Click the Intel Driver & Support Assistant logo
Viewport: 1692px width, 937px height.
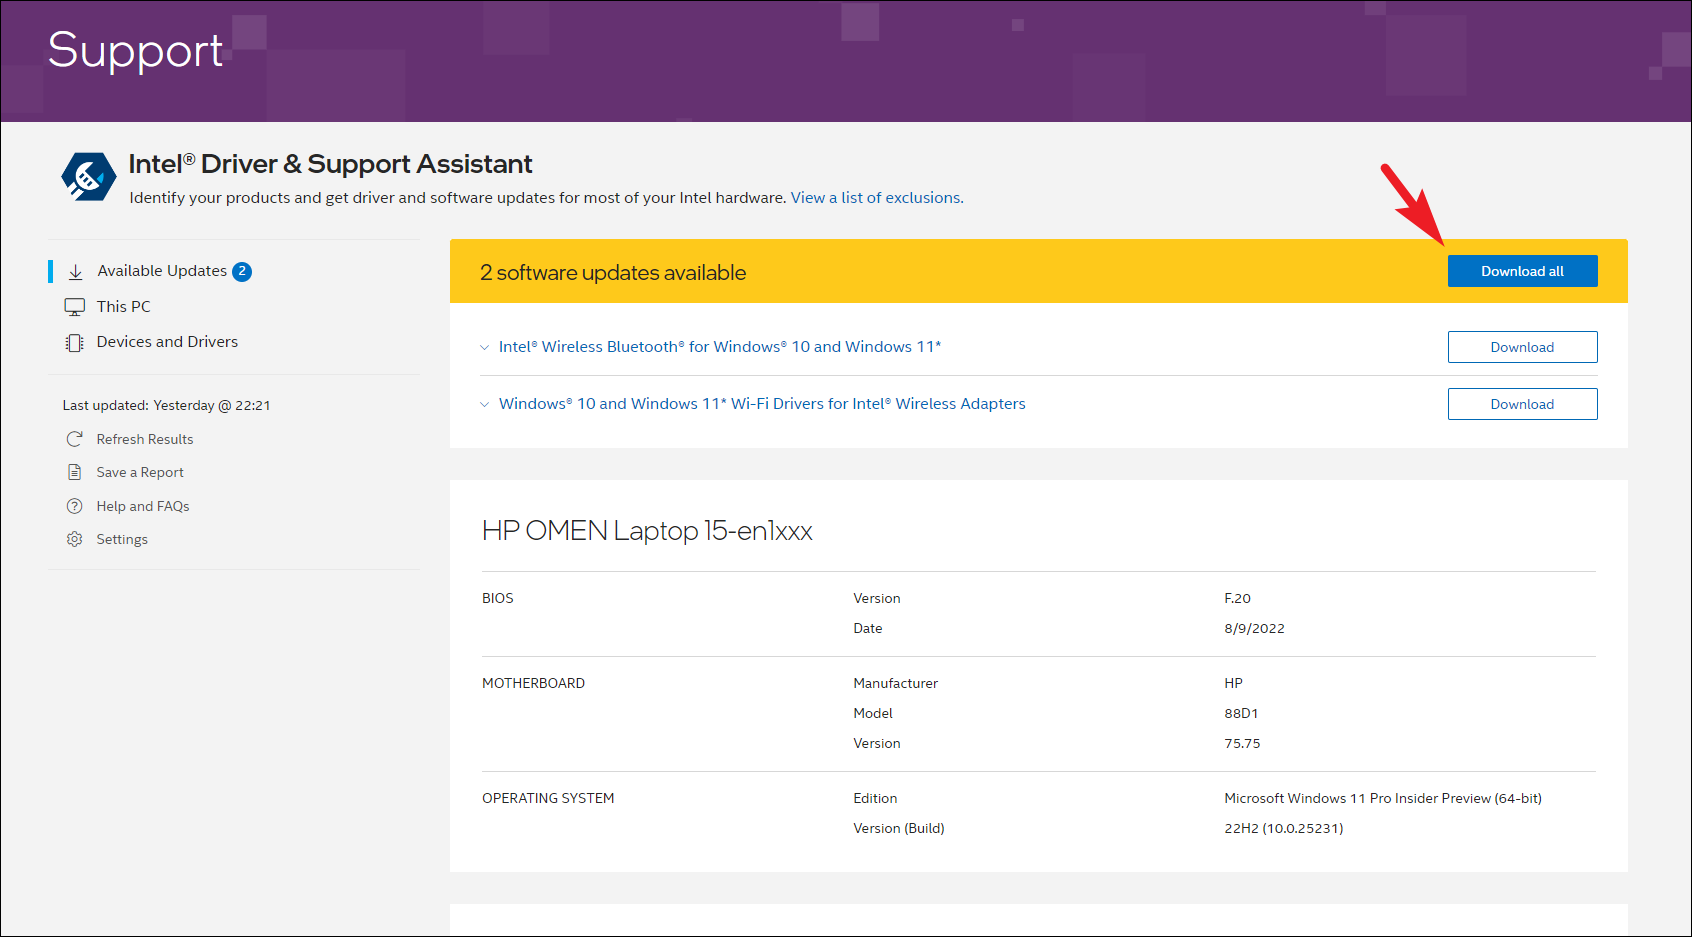[89, 177]
